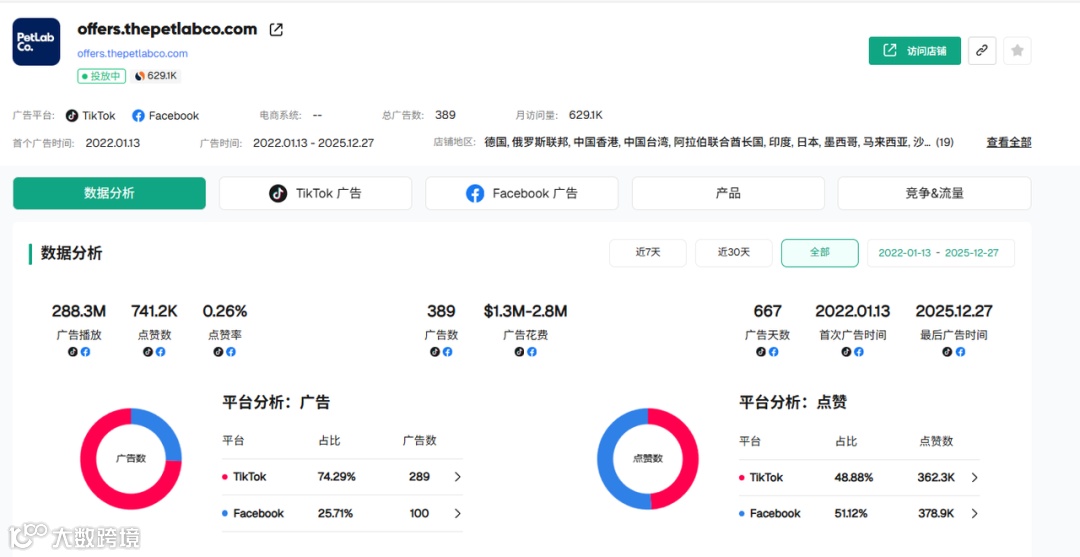Click the 74.29% TikTok ad share

tap(337, 476)
